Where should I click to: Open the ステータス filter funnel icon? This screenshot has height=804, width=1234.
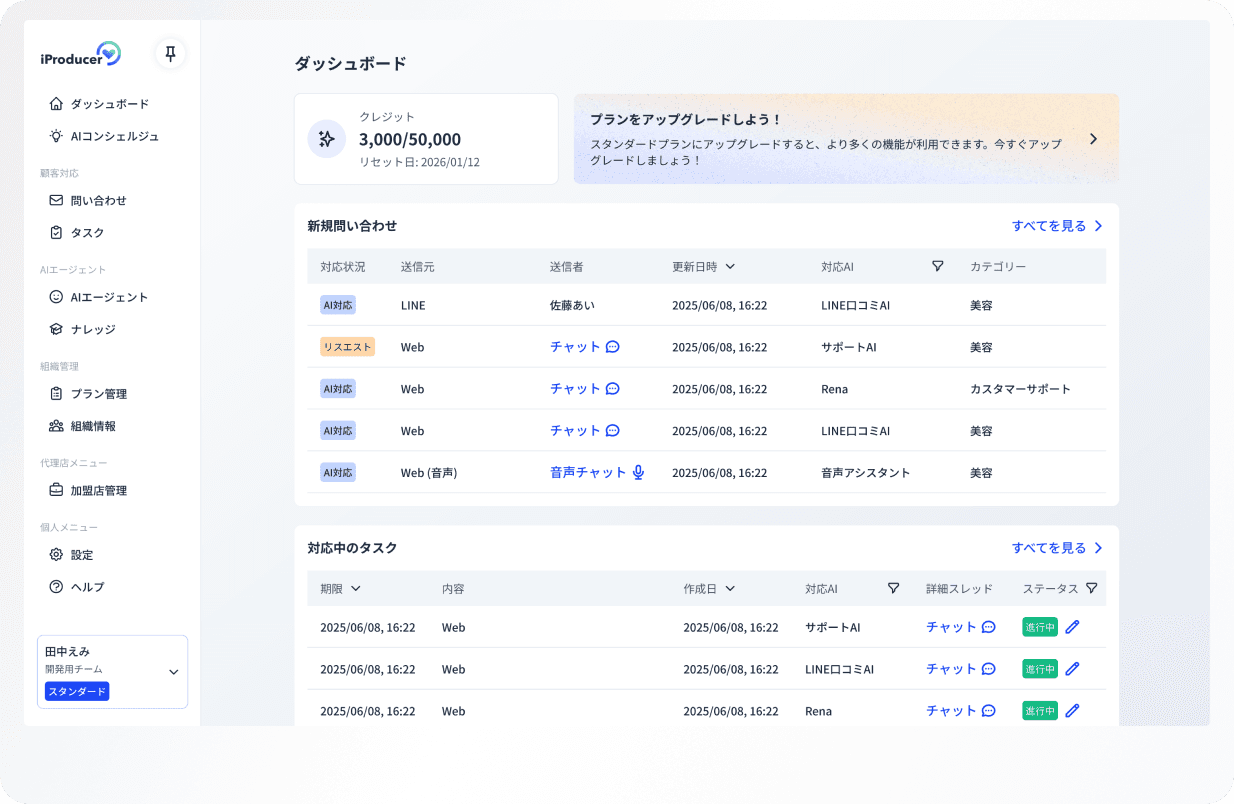pyautogui.click(x=1091, y=588)
